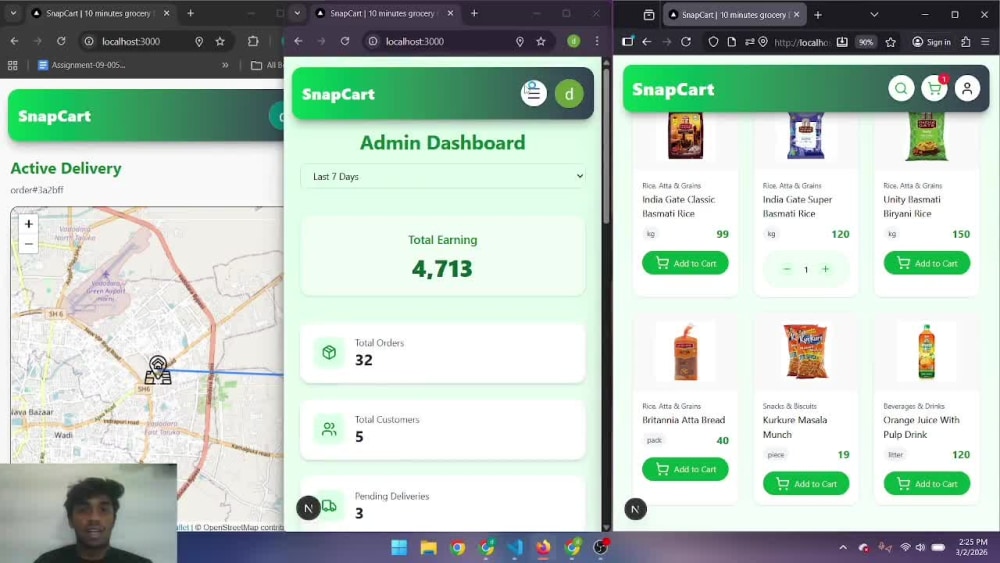Open Visual Studio Code from the taskbar

tap(515, 547)
